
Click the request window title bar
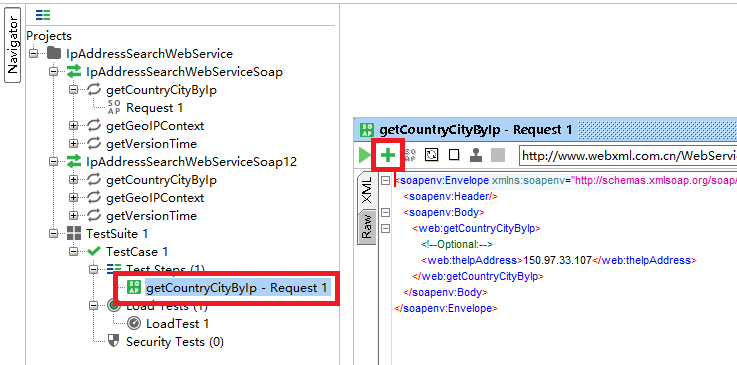[545, 130]
